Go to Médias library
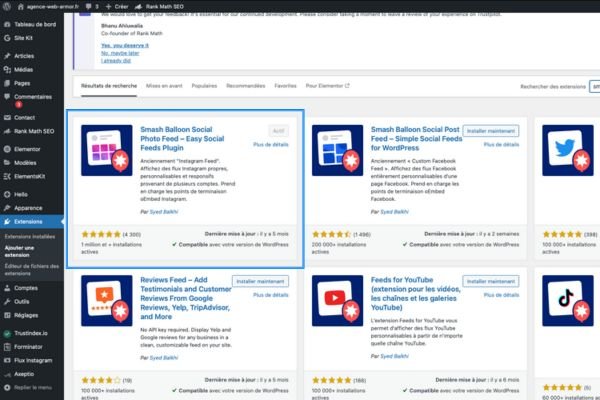The image size is (600, 400). 25,70
